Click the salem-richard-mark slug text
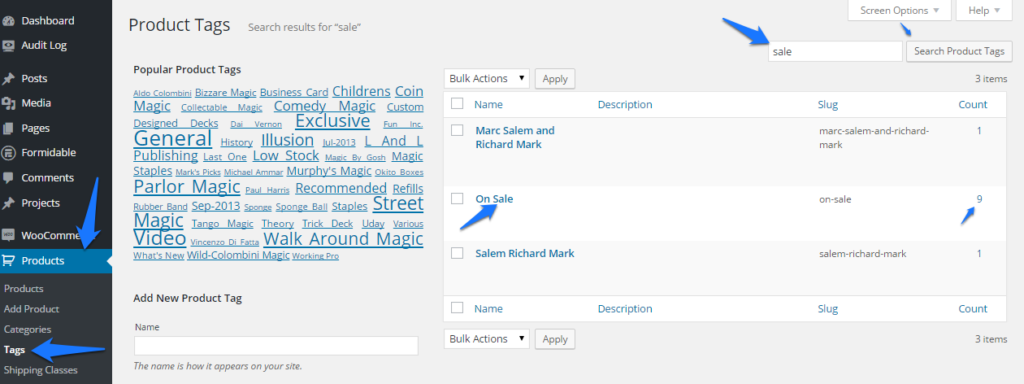The height and width of the screenshot is (384, 1024). point(862,253)
